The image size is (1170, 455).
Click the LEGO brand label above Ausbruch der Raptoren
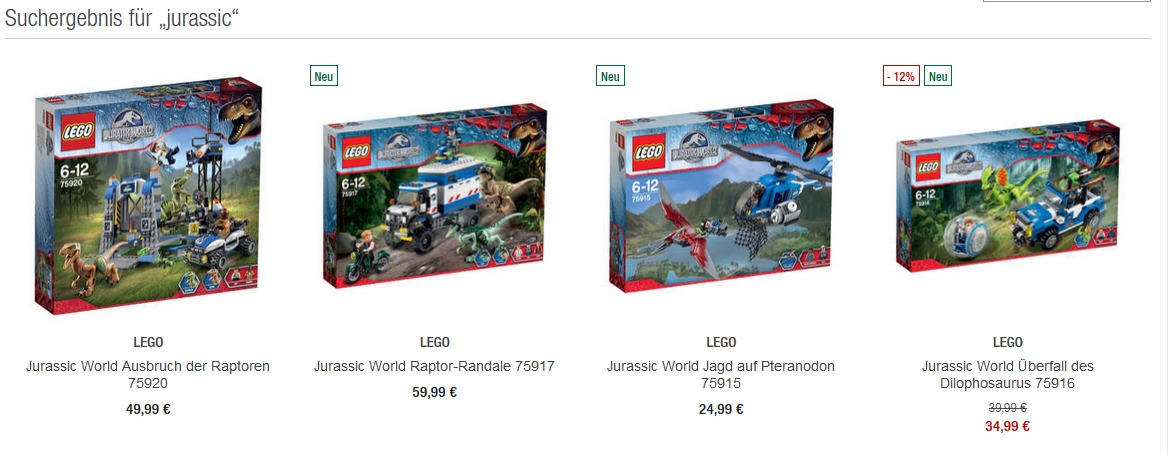point(148,342)
